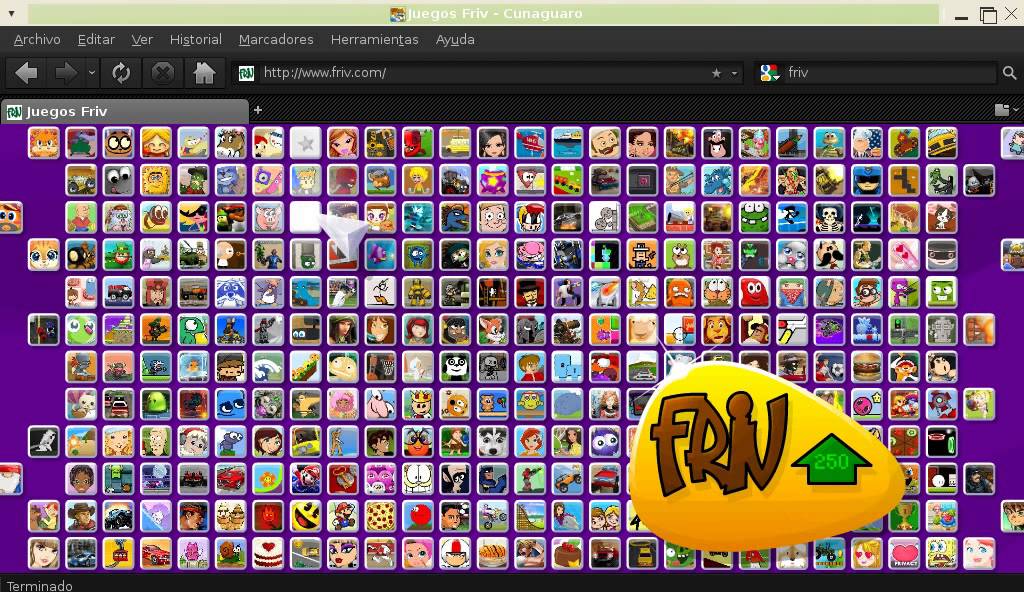The width and height of the screenshot is (1024, 592).
Task: Open the red ball game icon
Action: [x=417, y=516]
